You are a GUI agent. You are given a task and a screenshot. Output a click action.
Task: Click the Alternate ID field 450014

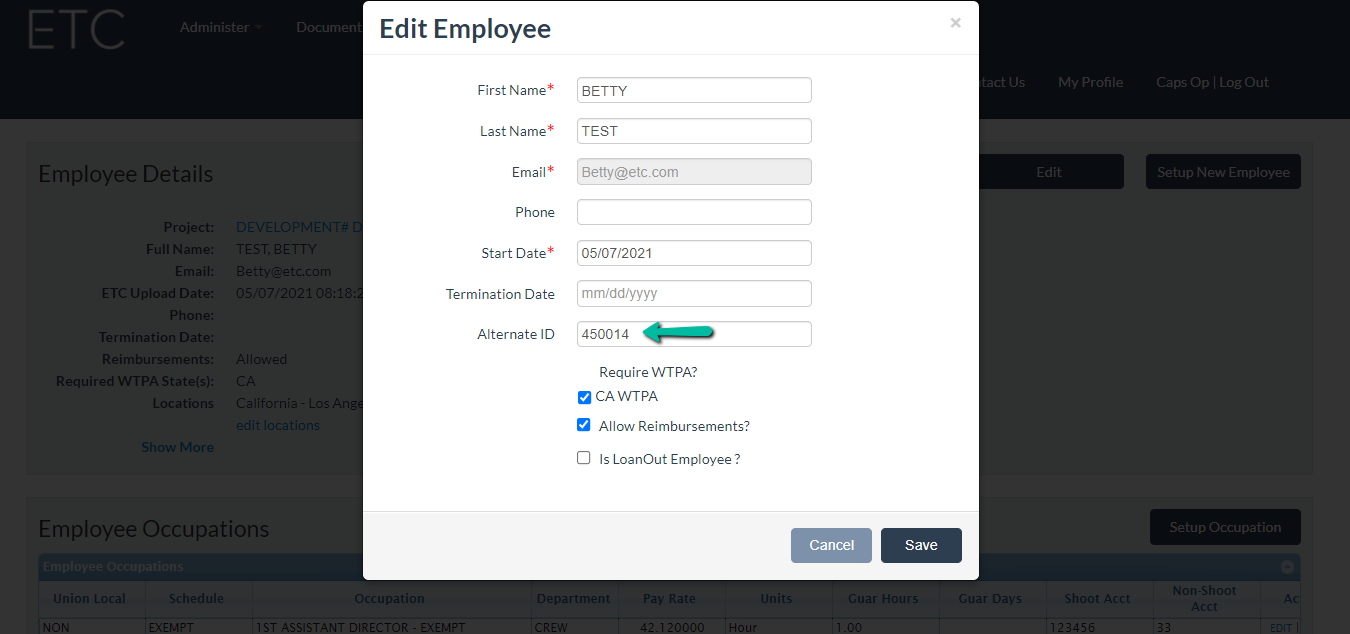[x=694, y=334]
